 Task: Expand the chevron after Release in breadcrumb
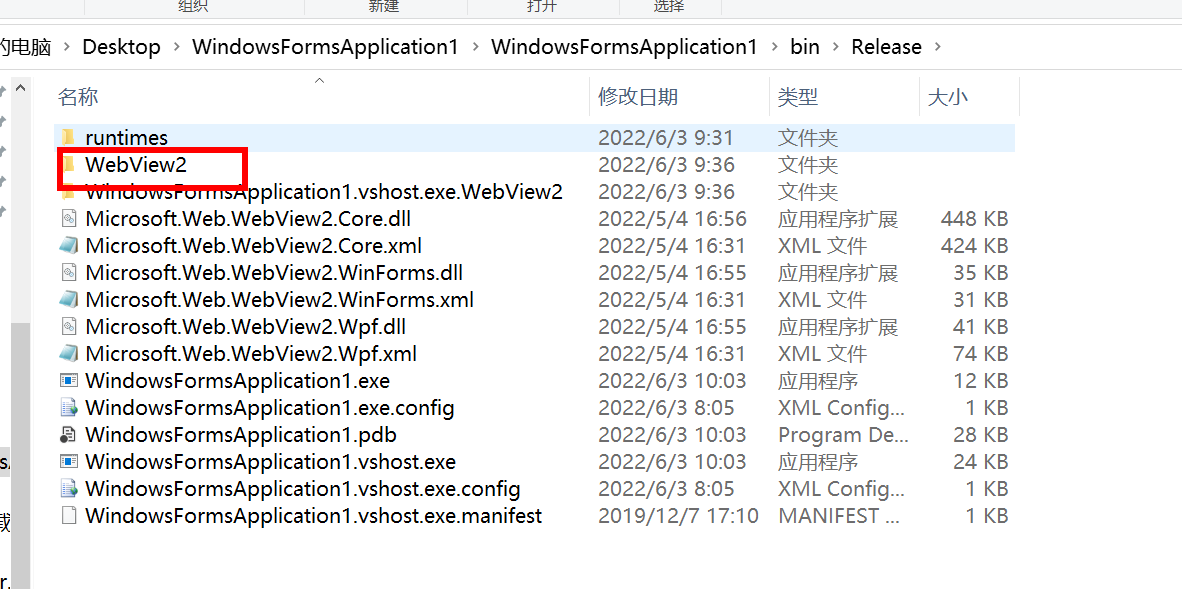938,47
